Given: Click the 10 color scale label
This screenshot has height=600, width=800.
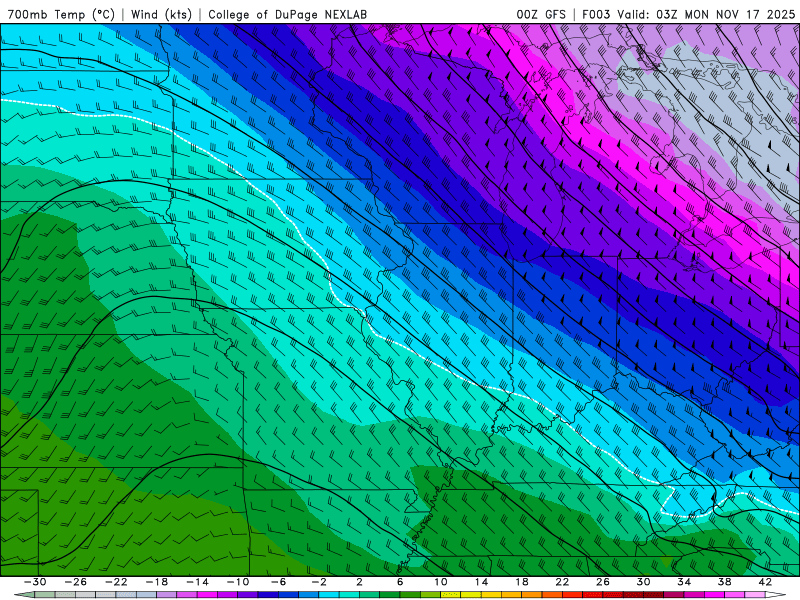Looking at the screenshot, I should tap(441, 582).
